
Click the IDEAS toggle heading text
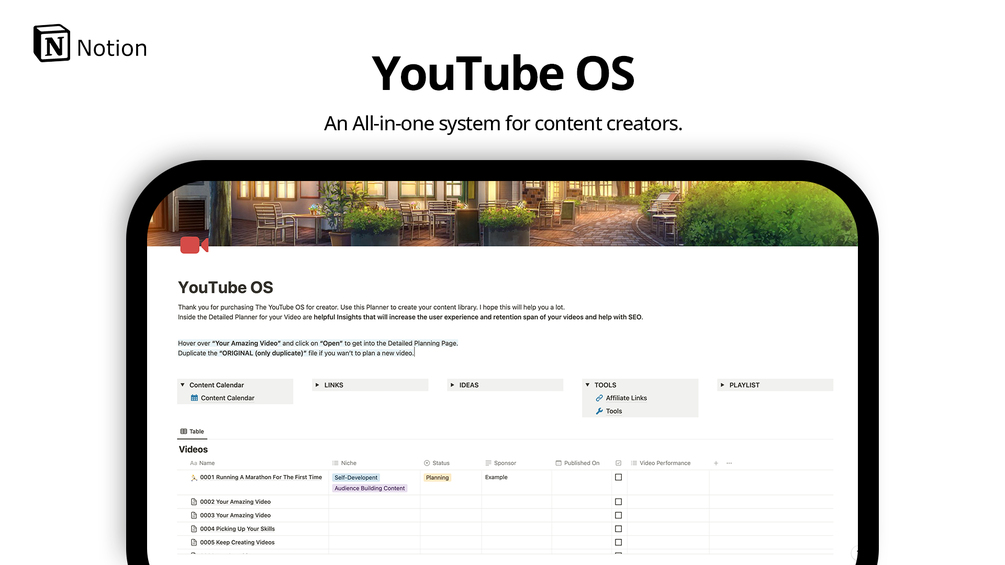(469, 385)
